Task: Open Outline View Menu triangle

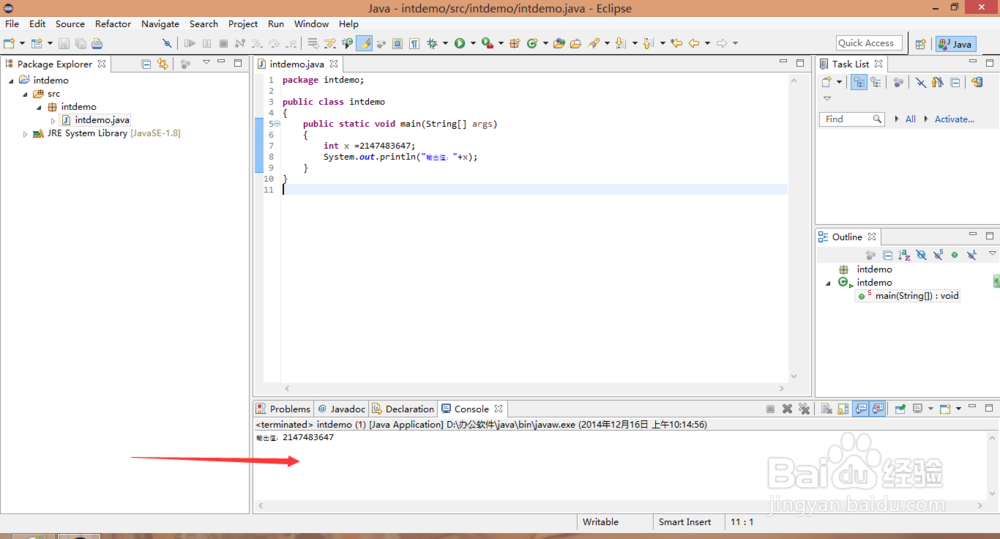Action: (x=992, y=254)
